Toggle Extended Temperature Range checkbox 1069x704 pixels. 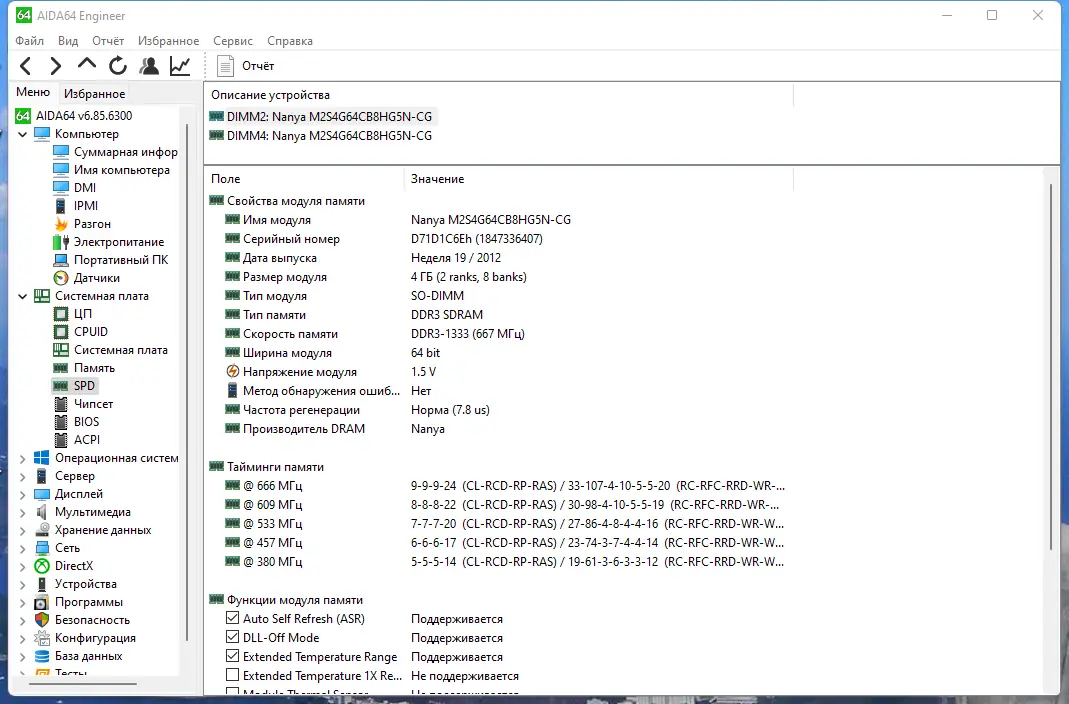coord(232,656)
